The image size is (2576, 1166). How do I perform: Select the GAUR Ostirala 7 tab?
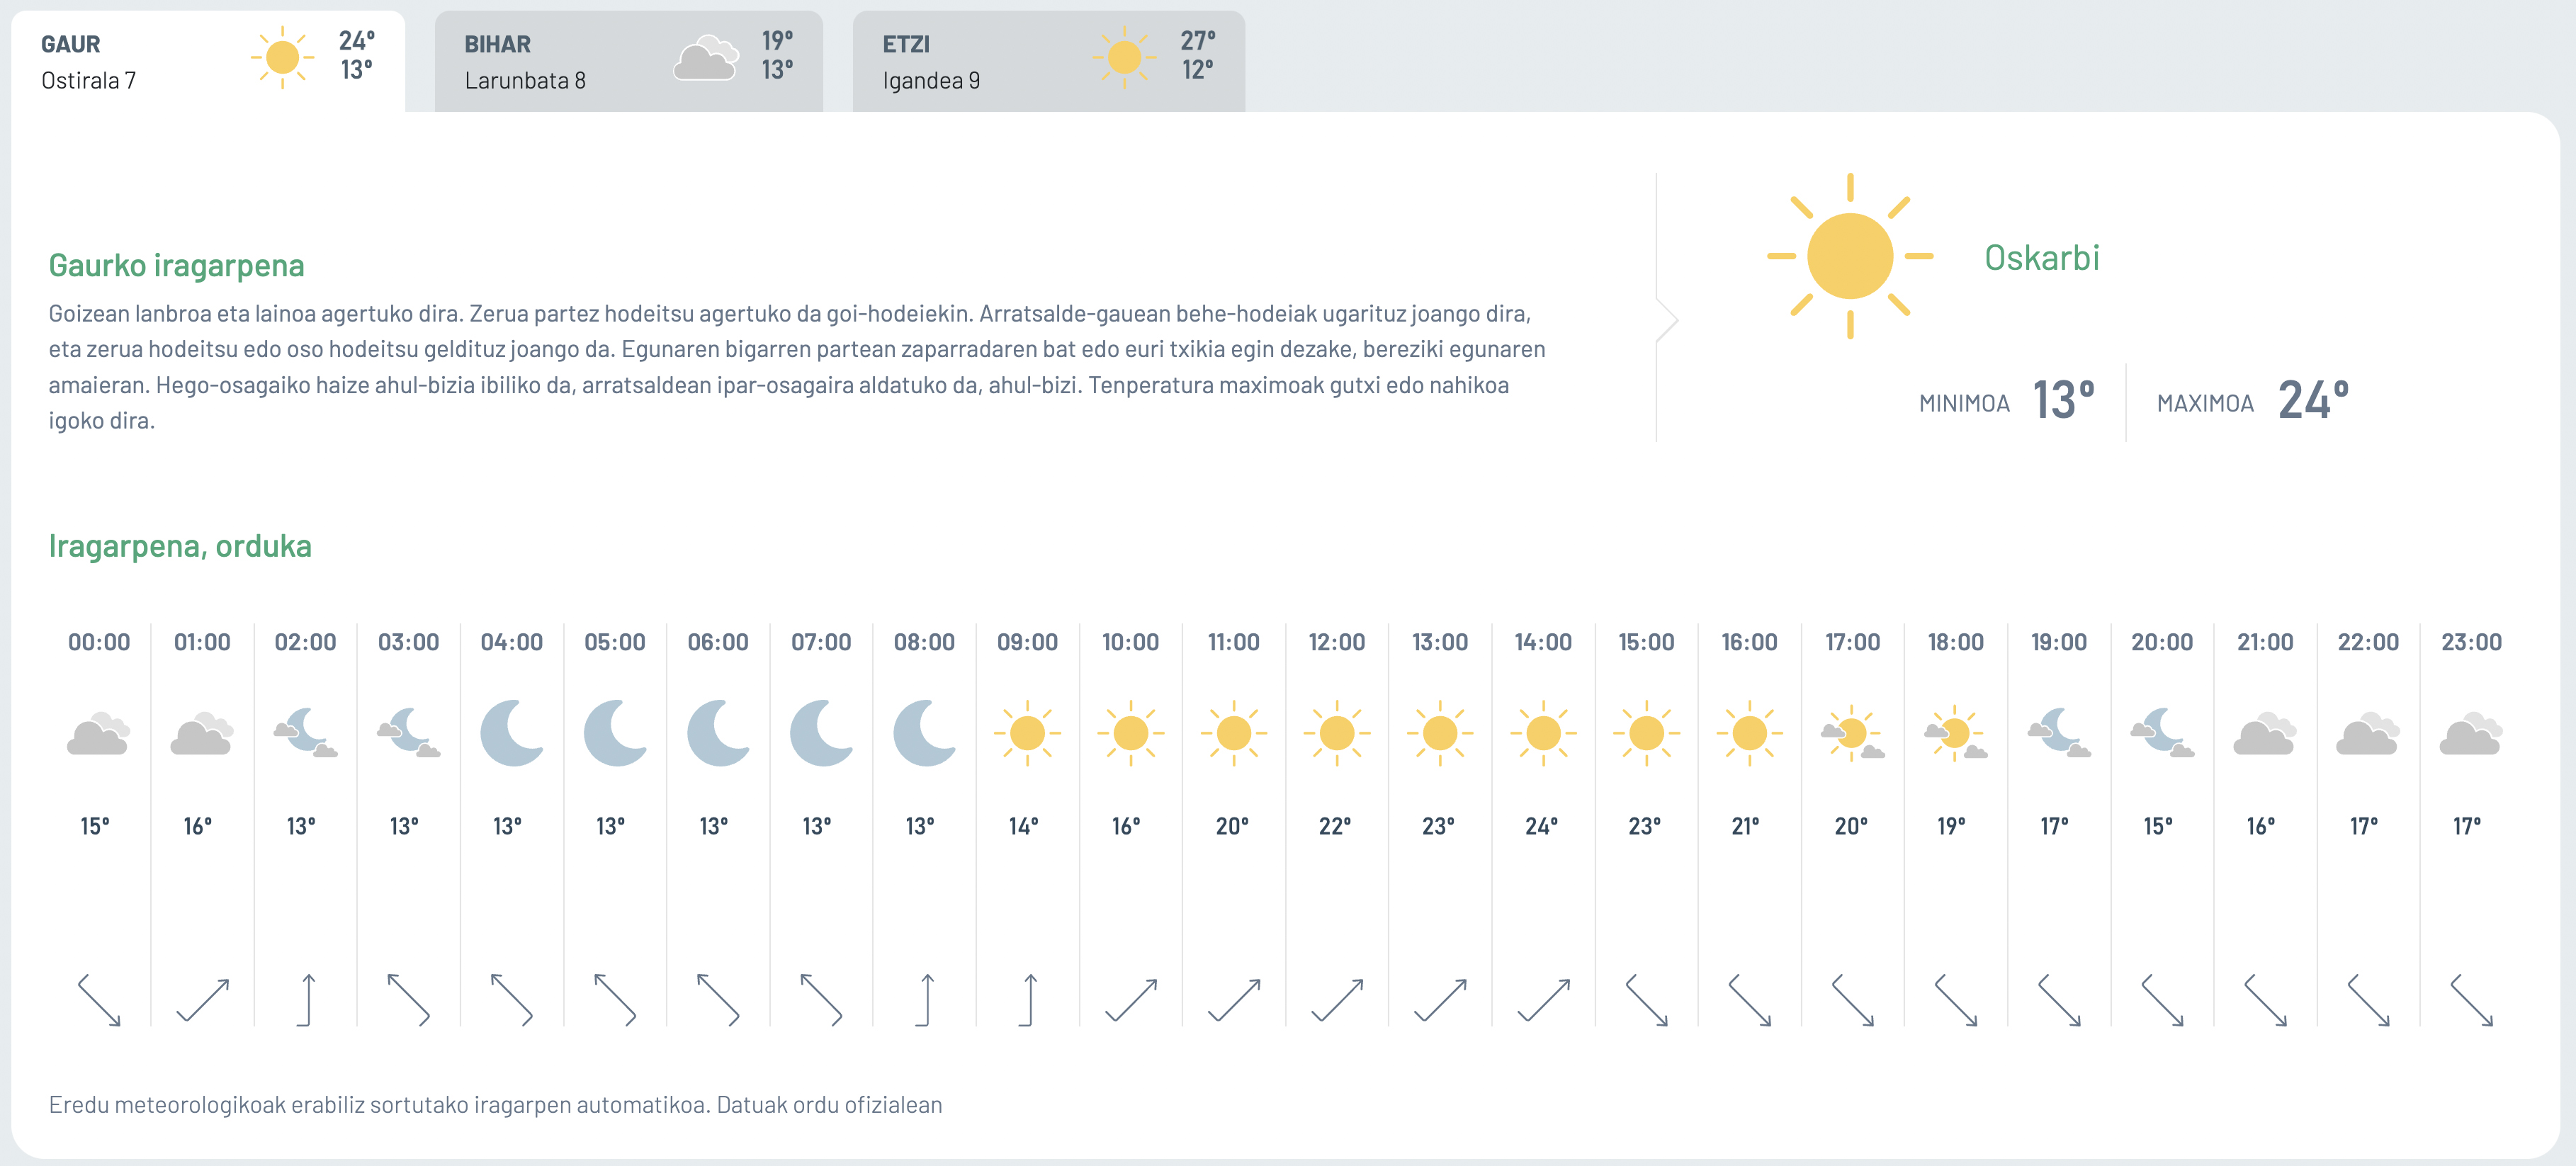pos(208,61)
